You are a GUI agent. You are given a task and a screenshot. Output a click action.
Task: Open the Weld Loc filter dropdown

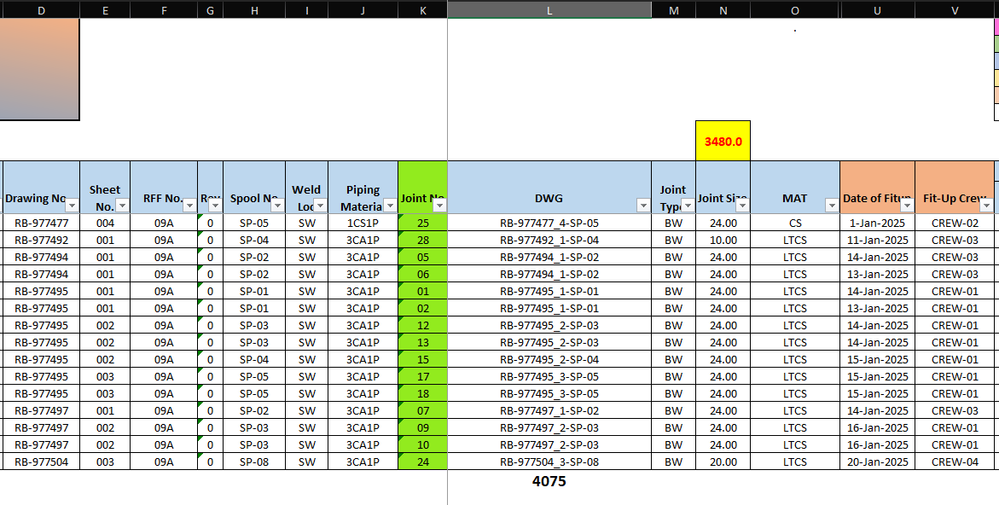coord(320,206)
